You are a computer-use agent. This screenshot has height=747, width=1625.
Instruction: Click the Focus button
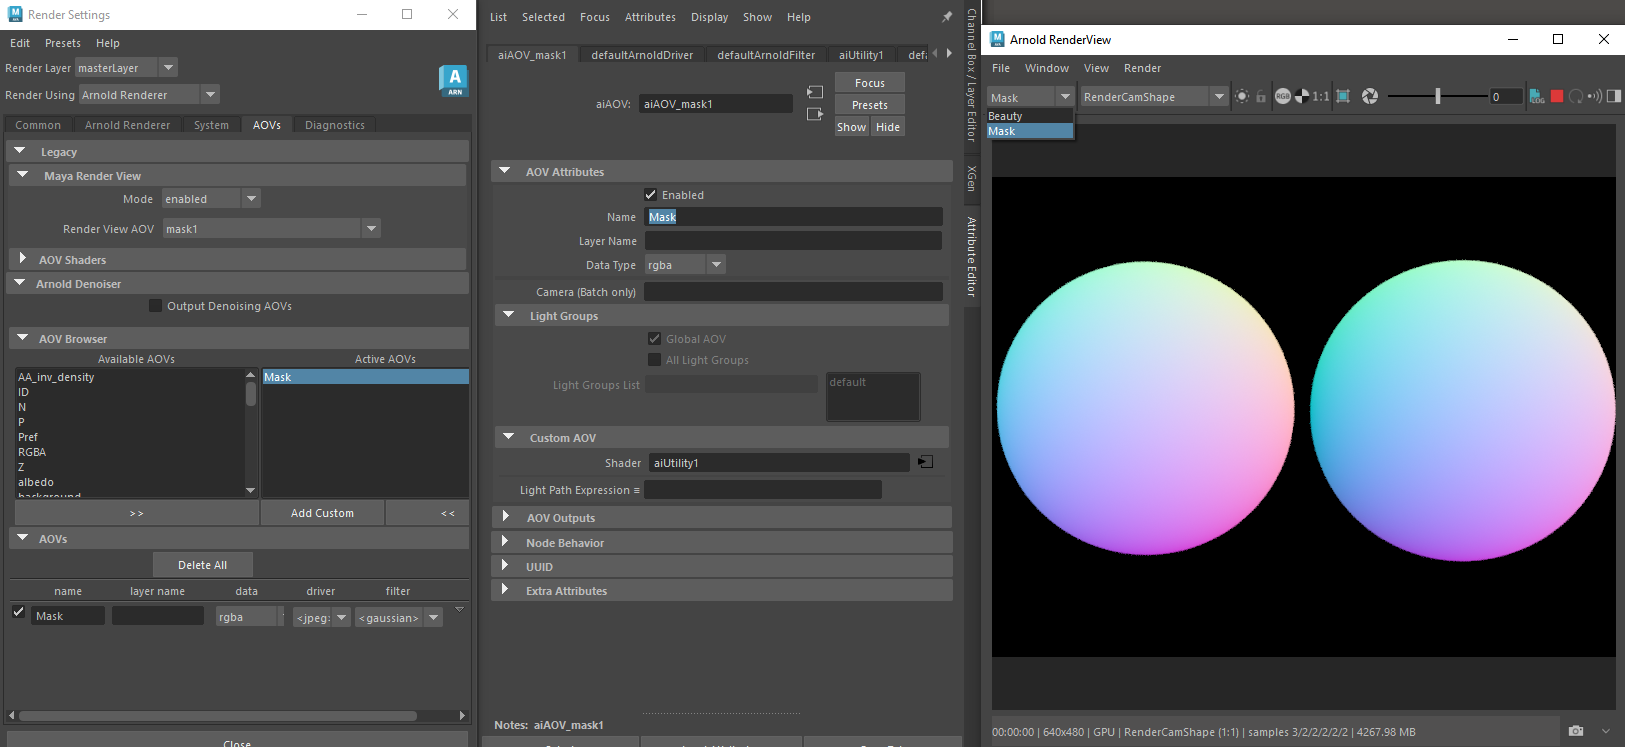pos(870,83)
